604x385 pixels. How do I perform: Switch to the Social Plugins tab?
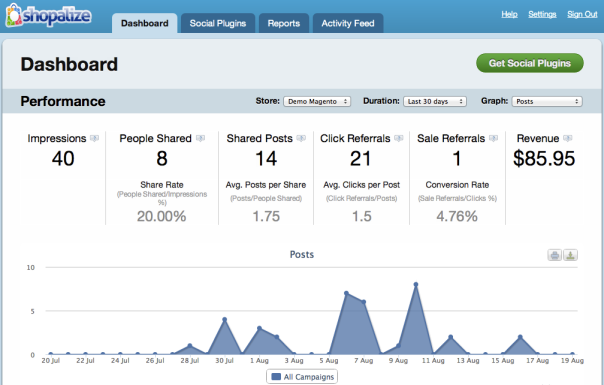(x=218, y=24)
